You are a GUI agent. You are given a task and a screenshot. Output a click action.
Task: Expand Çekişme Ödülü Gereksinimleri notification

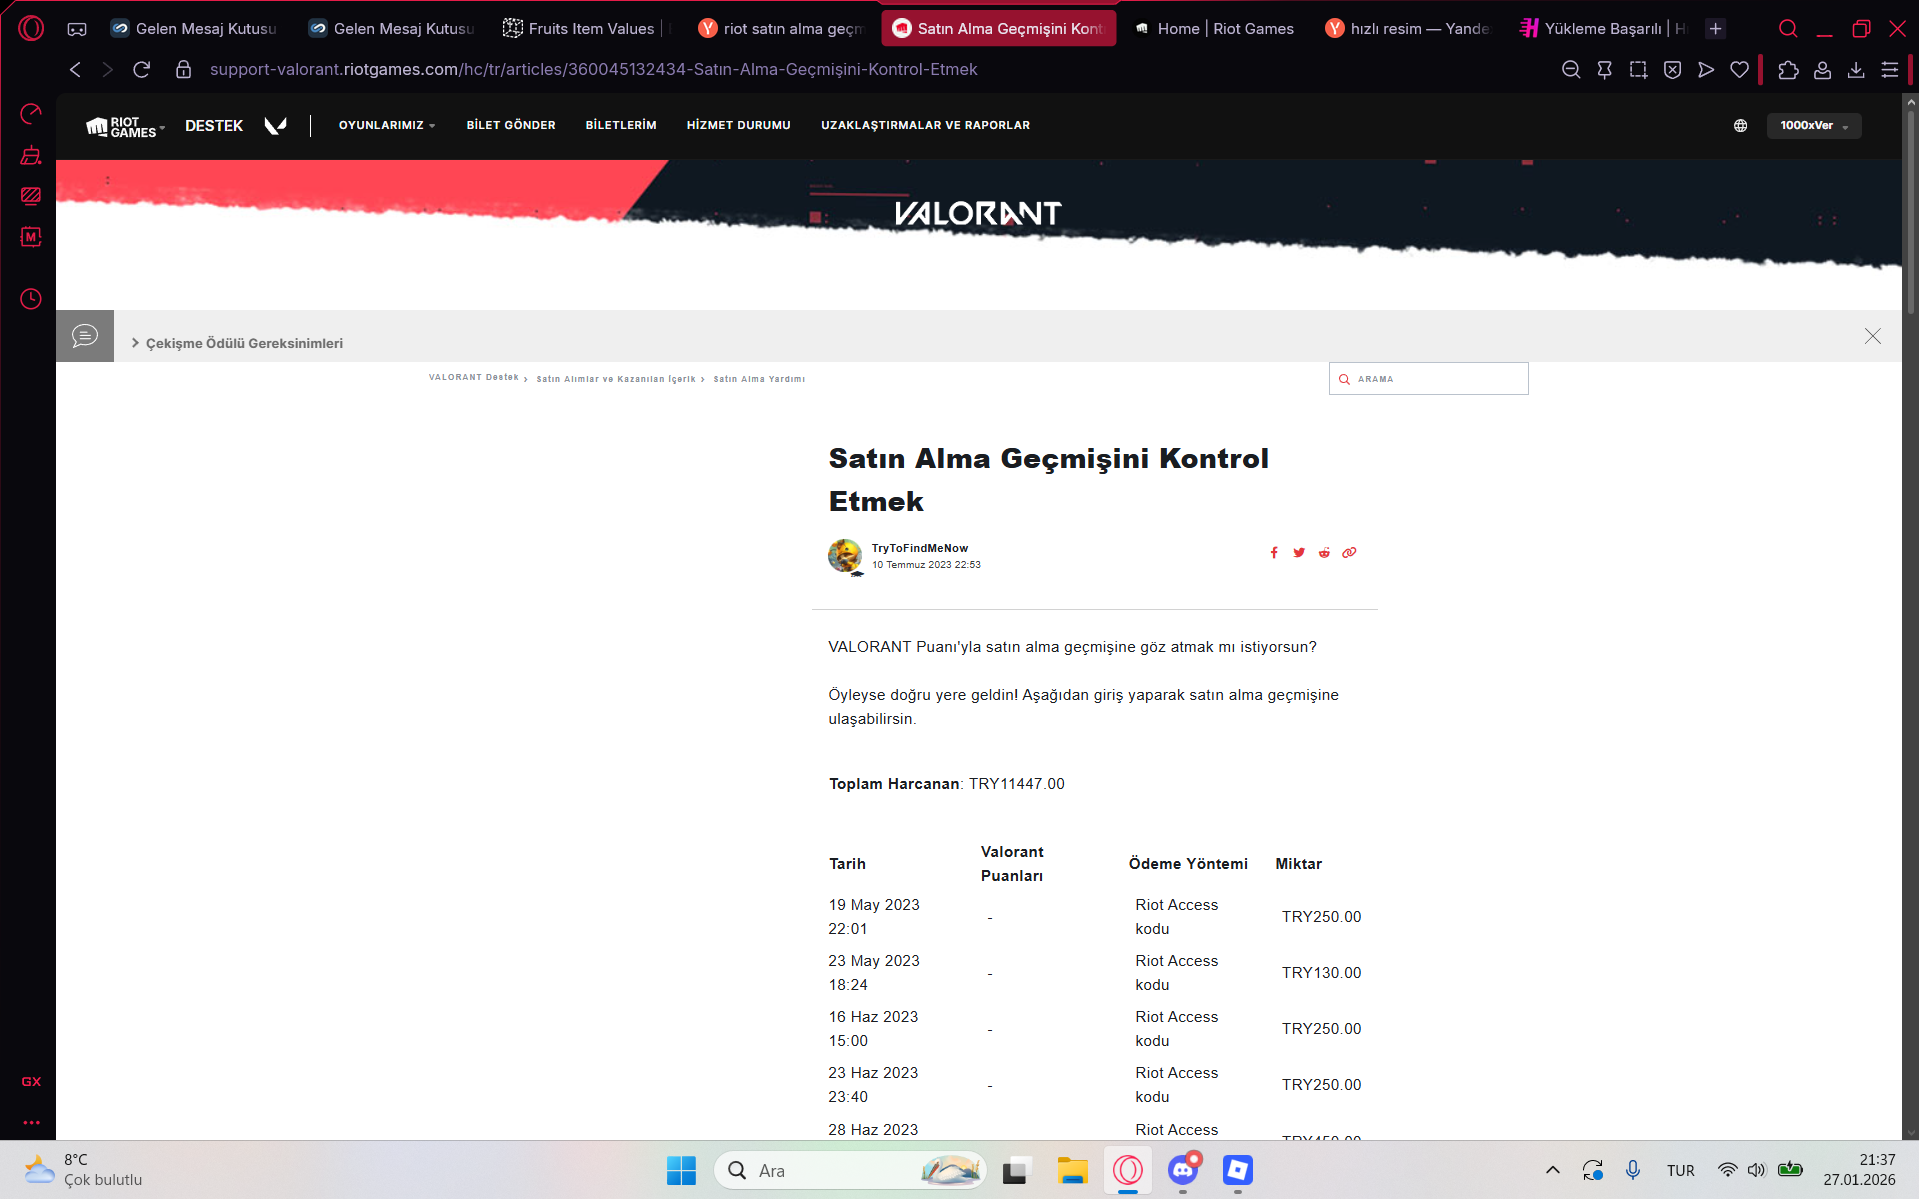coord(238,343)
